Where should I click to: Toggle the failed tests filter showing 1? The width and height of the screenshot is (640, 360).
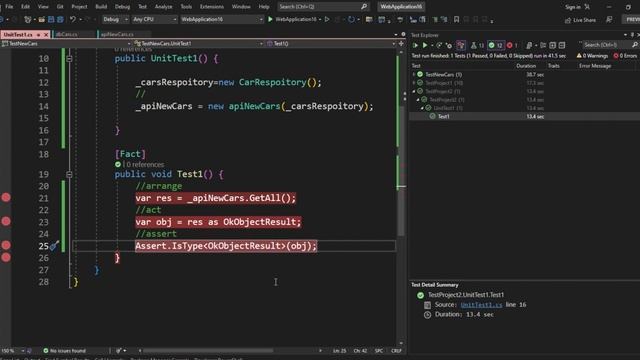[512, 45]
